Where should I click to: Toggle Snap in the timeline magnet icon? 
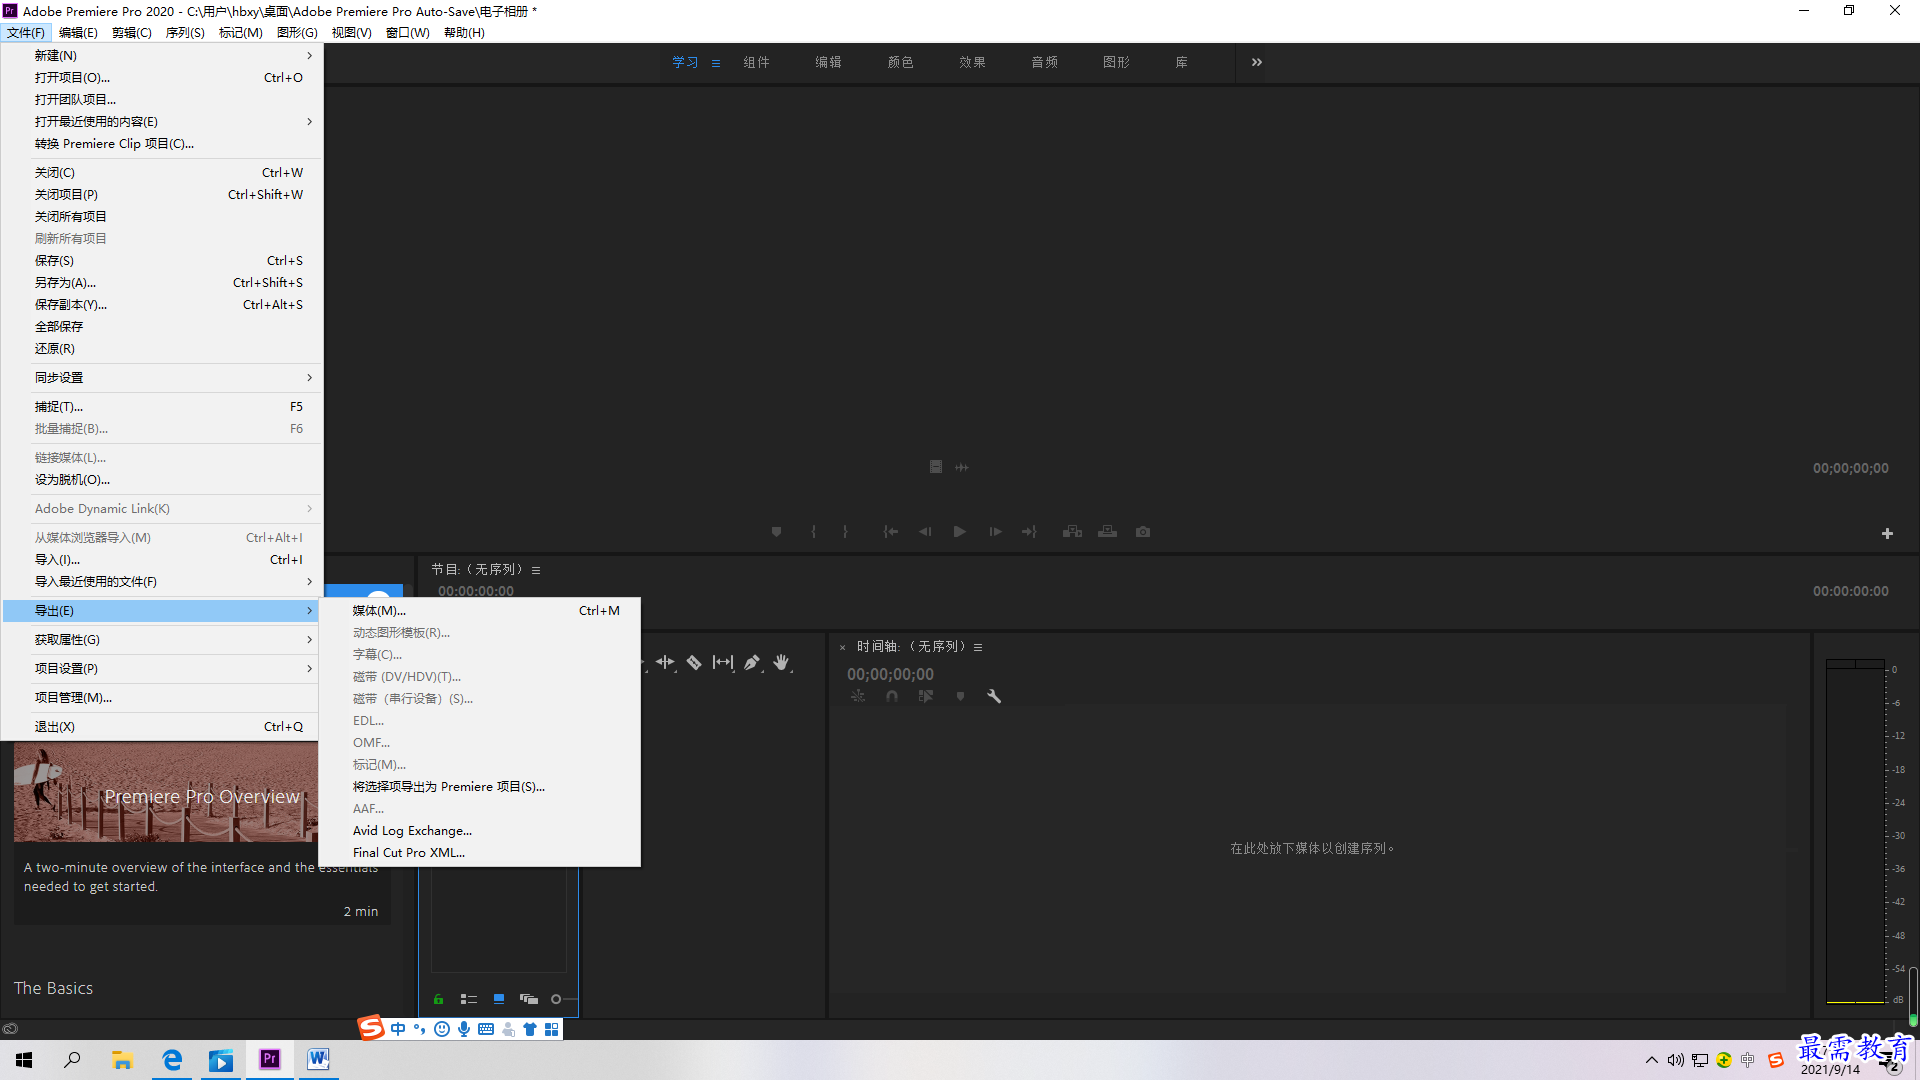pos(892,696)
